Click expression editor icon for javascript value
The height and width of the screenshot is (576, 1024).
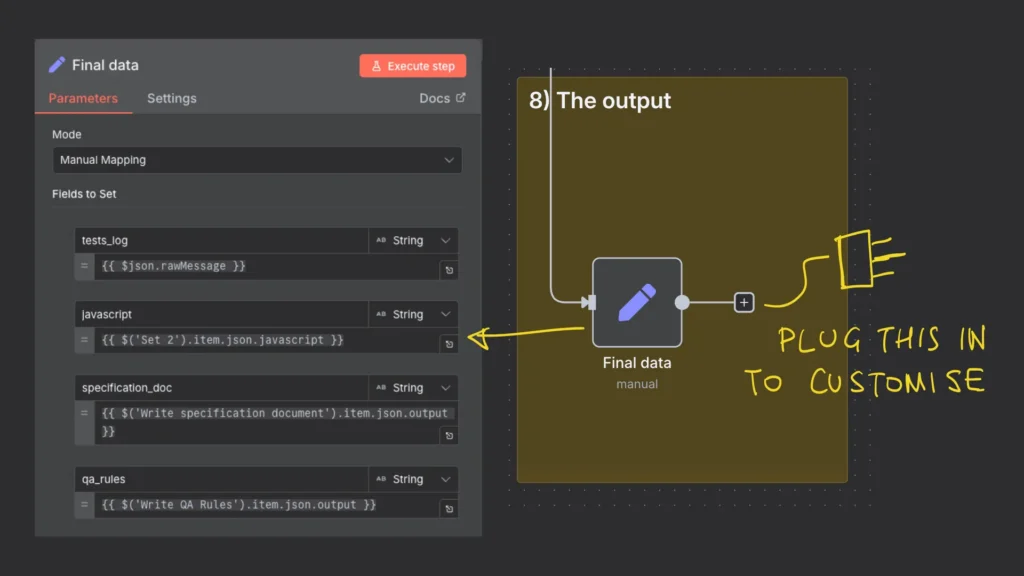click(449, 344)
